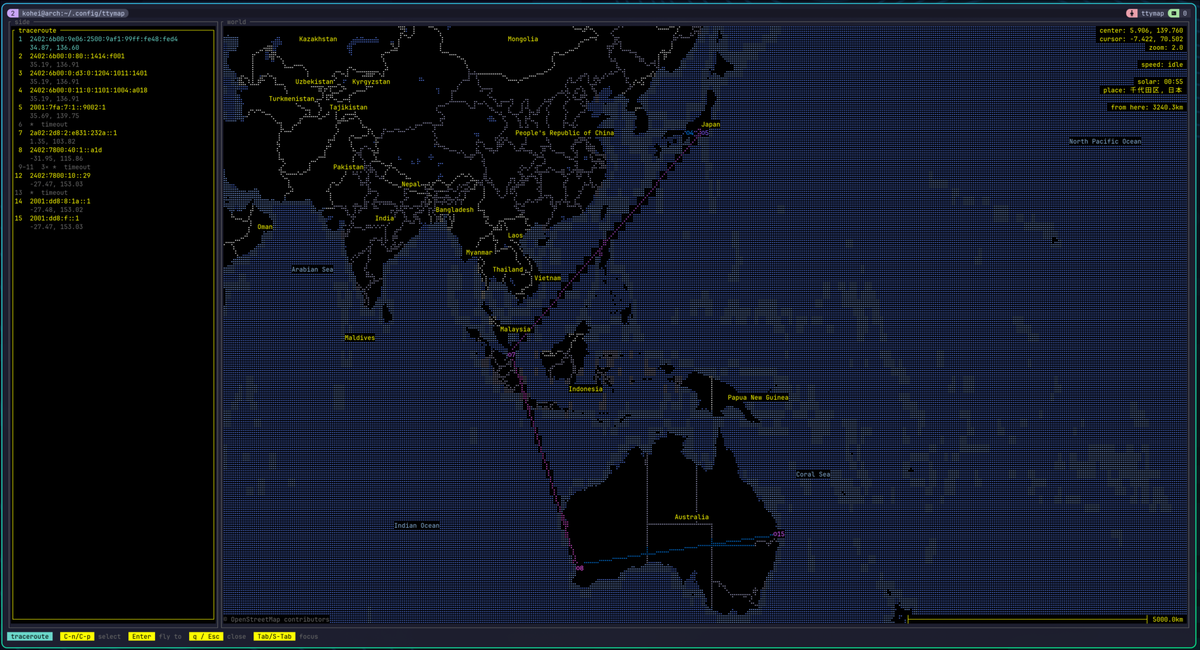Click the C-n/C-p select key hint

(x=91, y=636)
